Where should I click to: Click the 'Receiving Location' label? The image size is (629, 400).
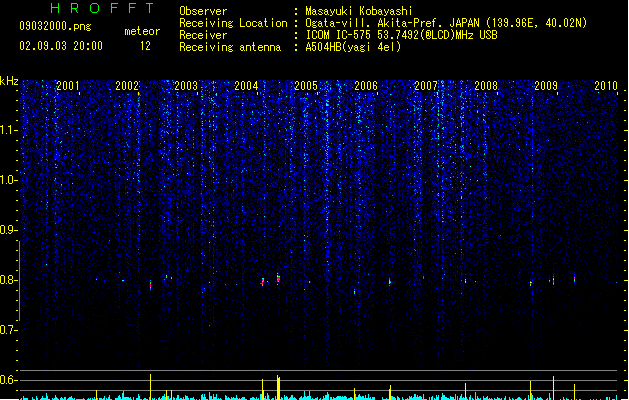click(233, 23)
